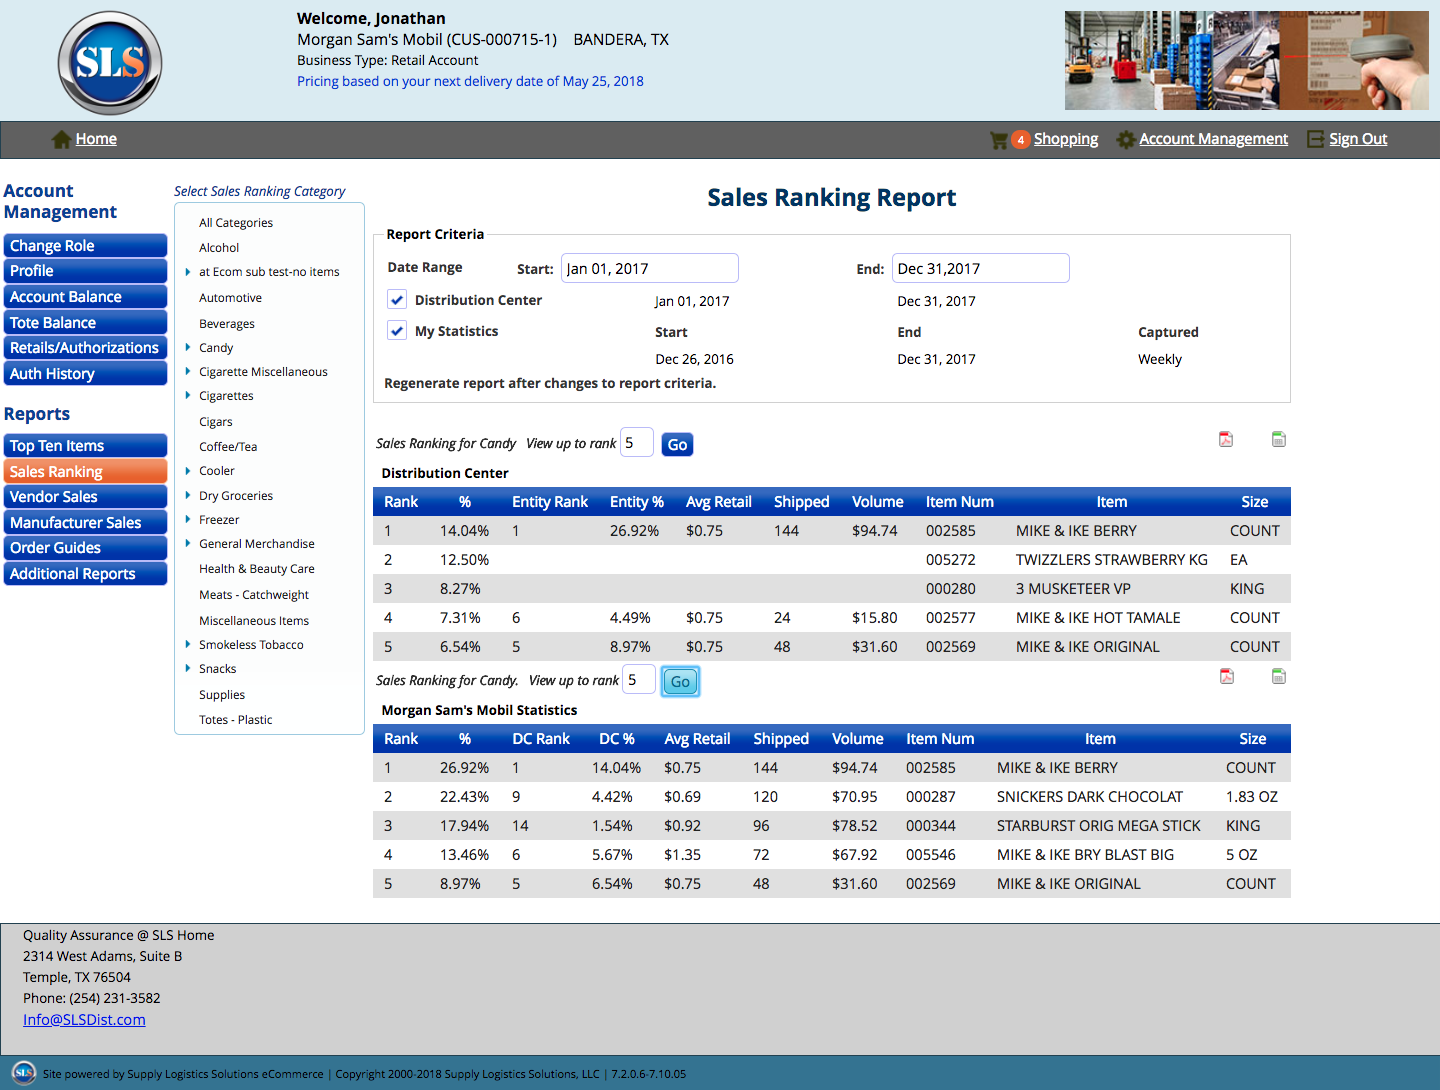
Task: Click the SNICKERS DARK CHOCOLAT item cell
Action: point(1090,797)
